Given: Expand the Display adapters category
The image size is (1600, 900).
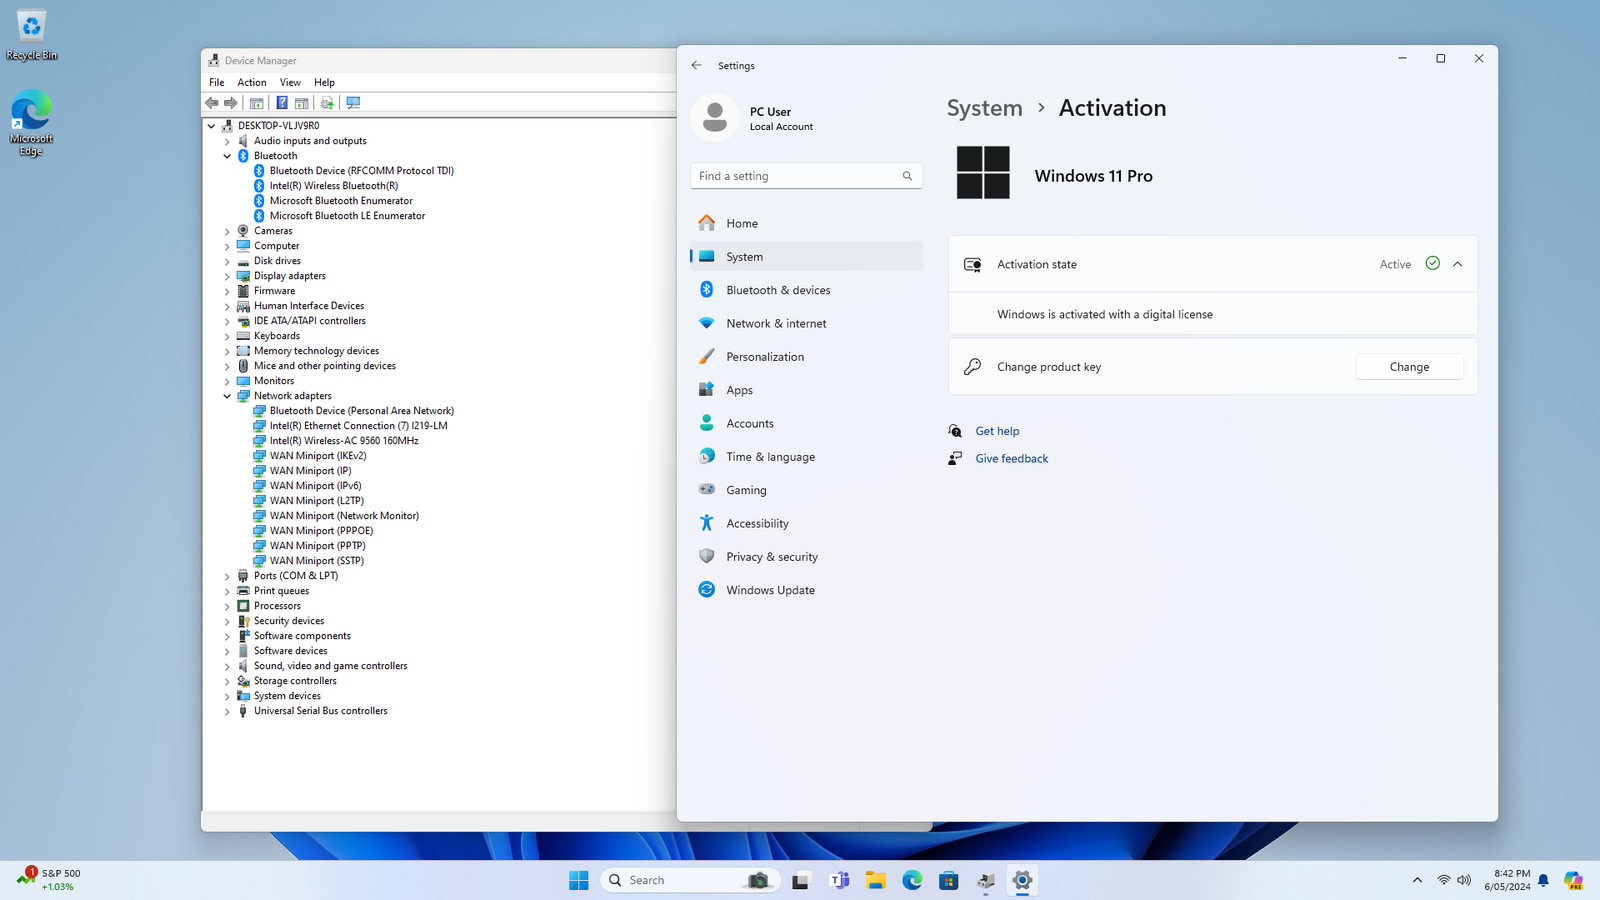Looking at the screenshot, I should pos(227,276).
